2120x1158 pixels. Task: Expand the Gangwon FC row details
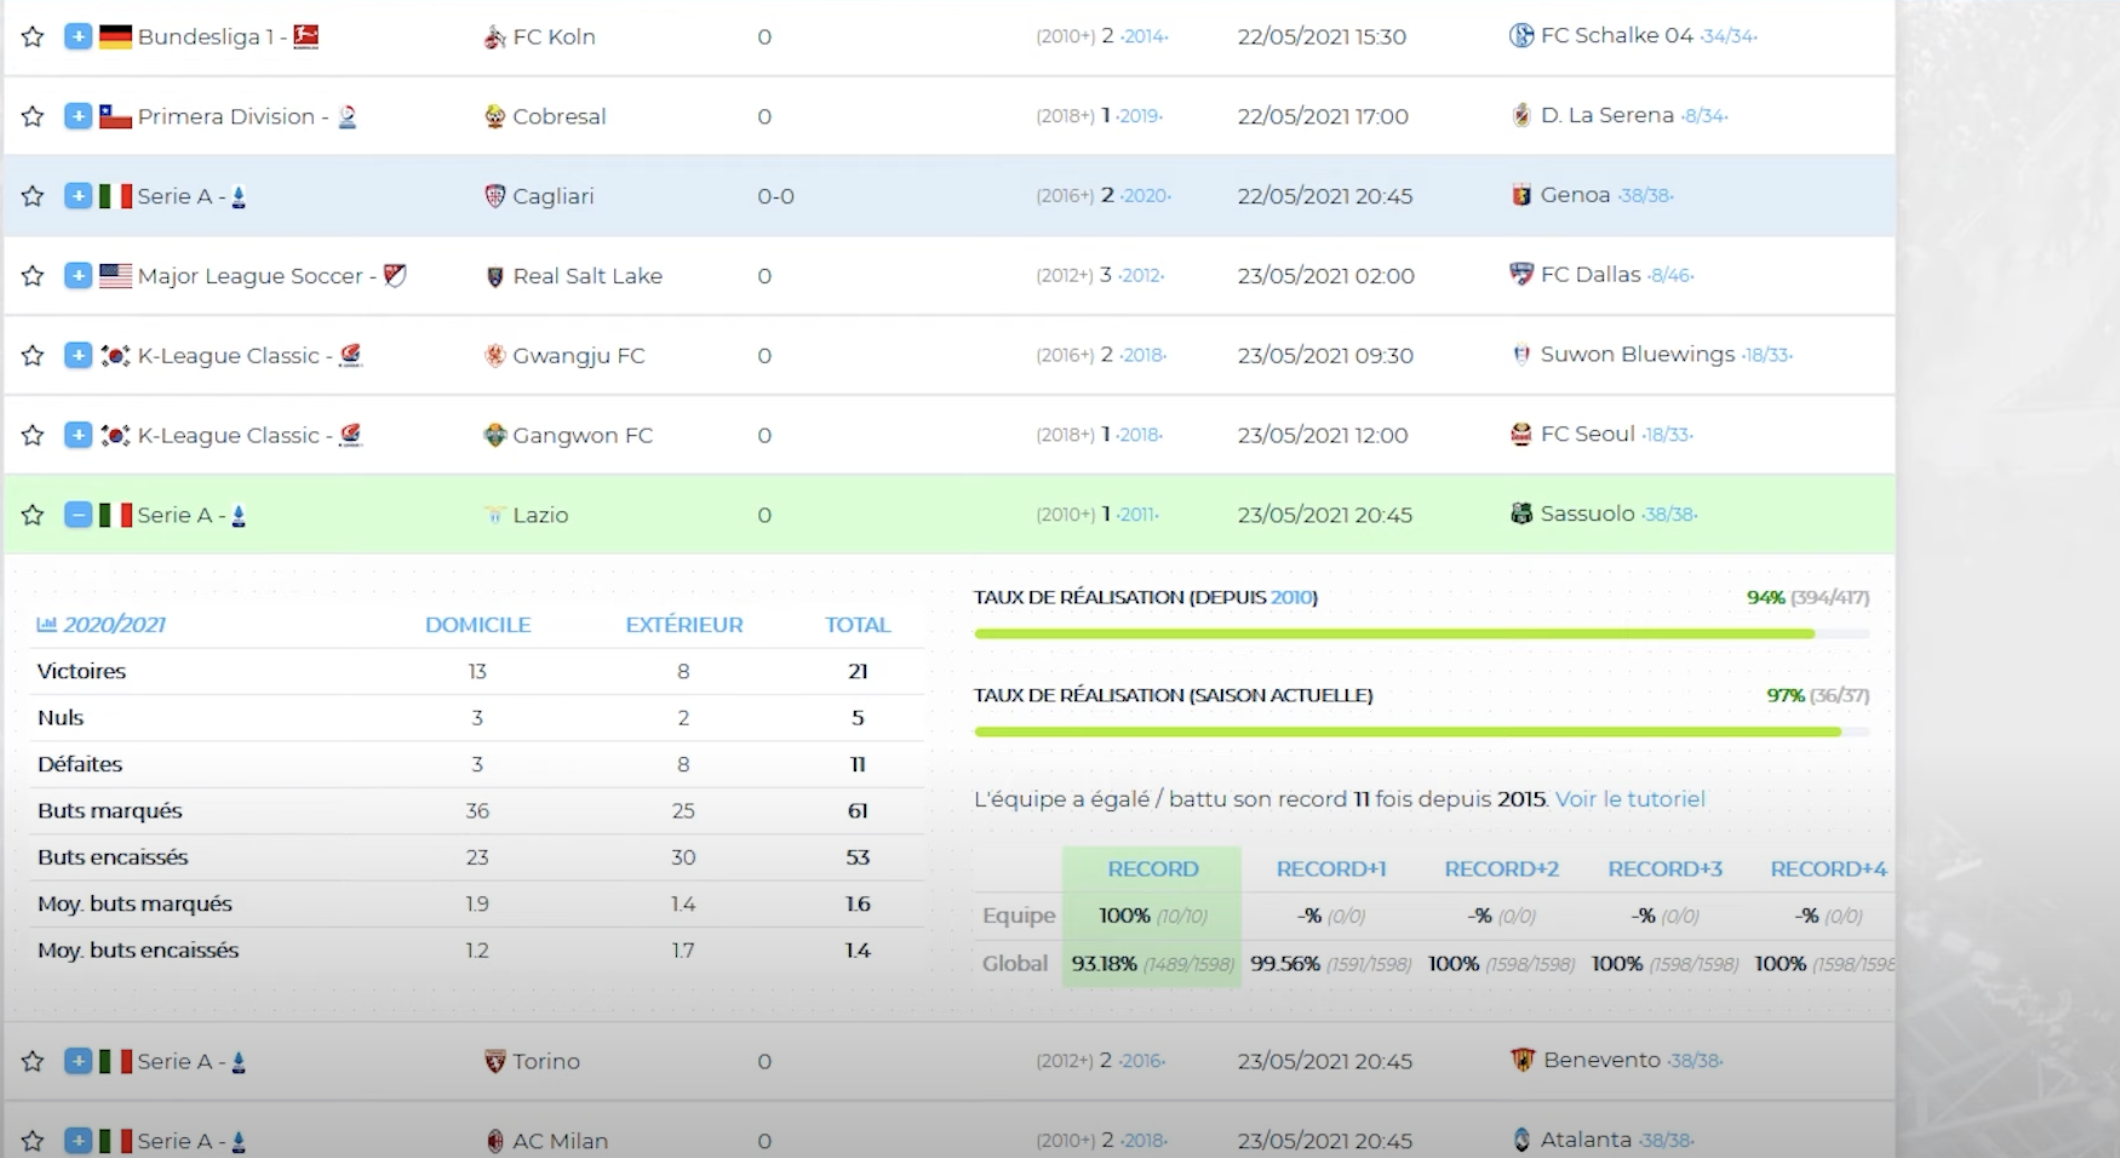78,435
